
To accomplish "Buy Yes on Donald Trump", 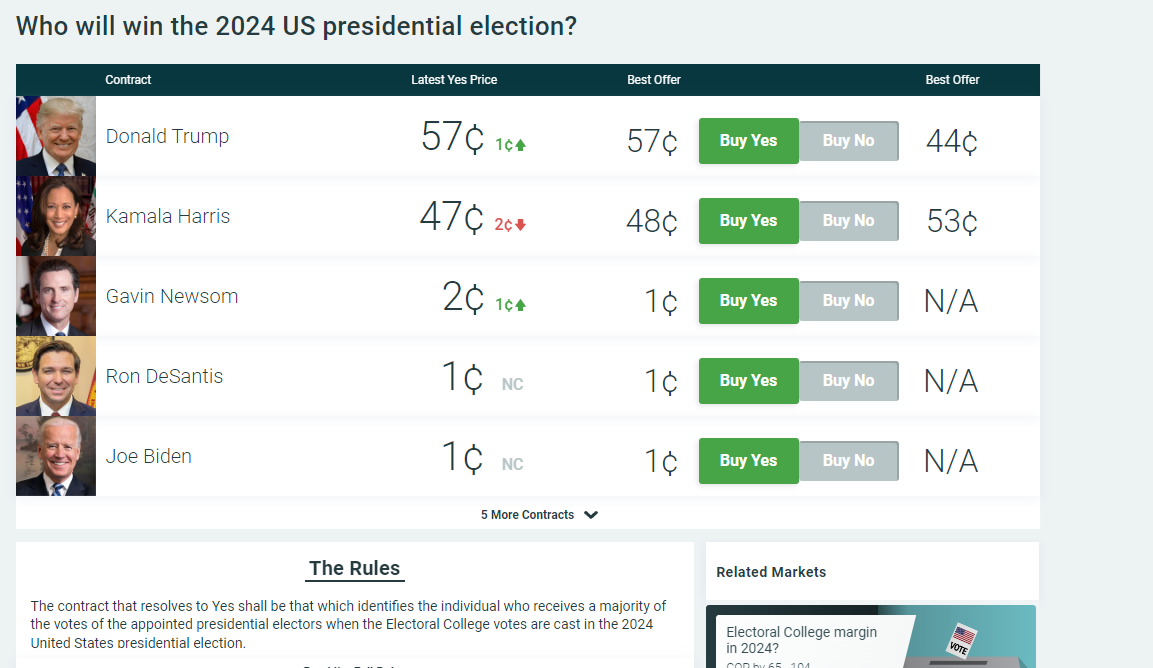I will (748, 141).
